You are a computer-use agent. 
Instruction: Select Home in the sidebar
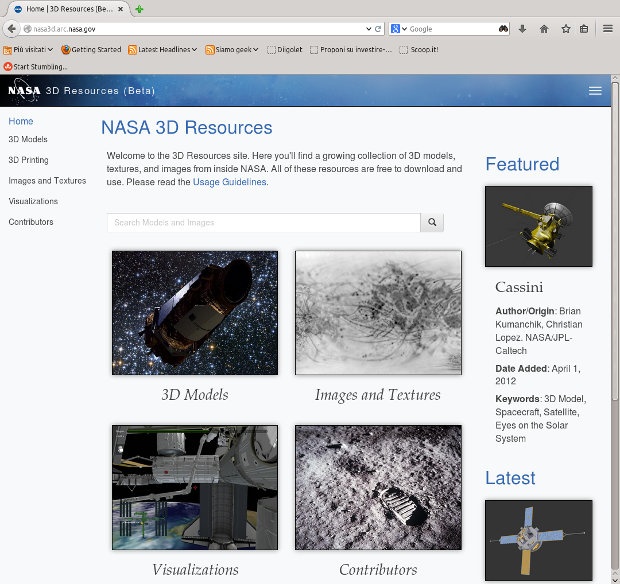[x=21, y=121]
